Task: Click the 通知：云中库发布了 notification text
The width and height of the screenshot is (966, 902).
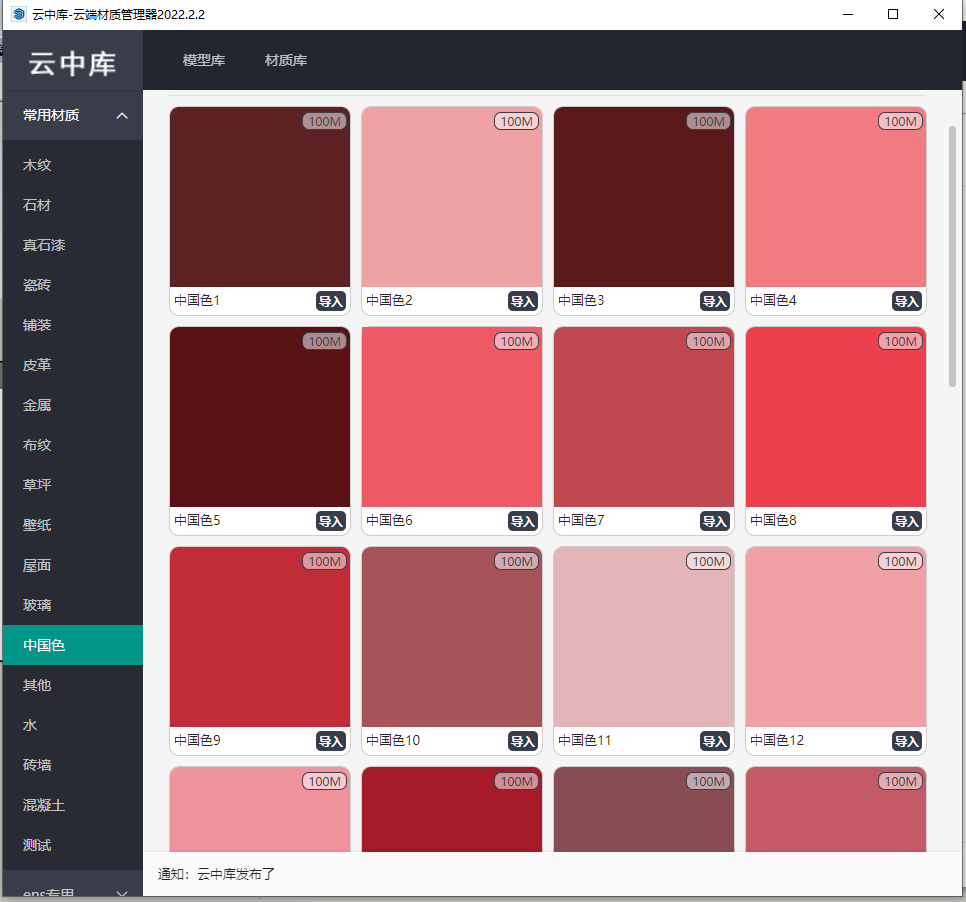Action: (216, 874)
